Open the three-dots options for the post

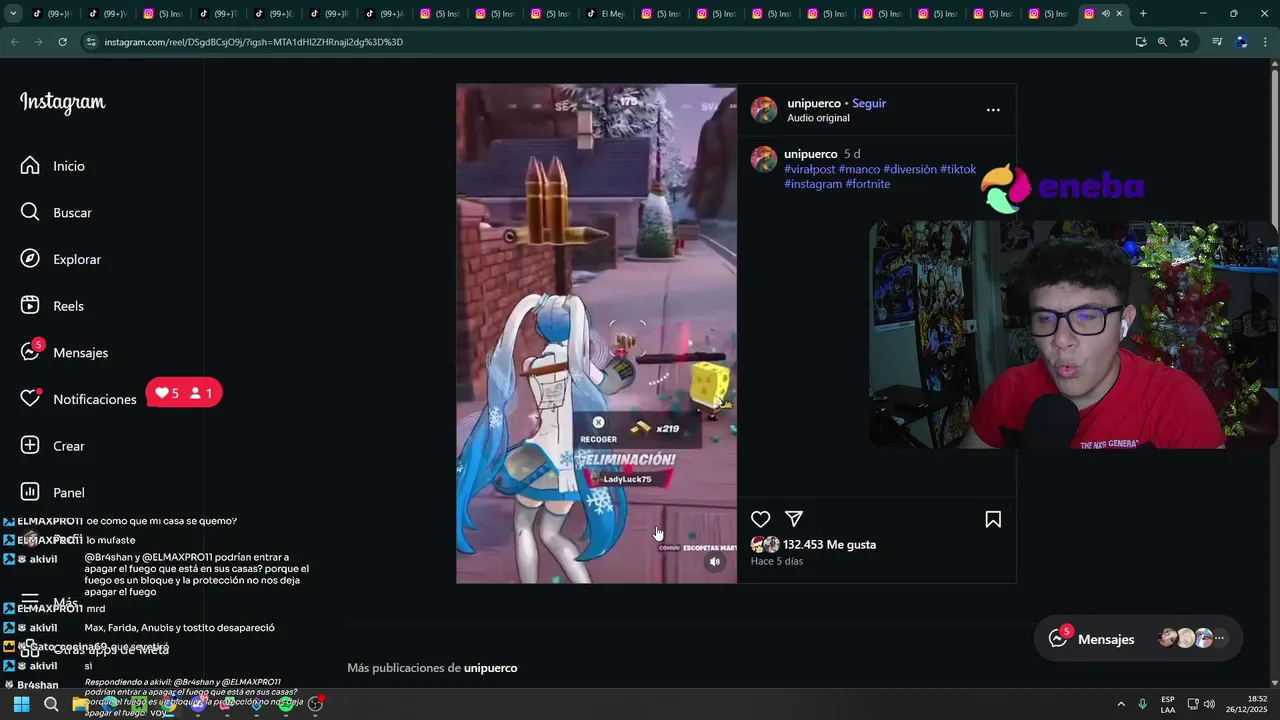coord(993,110)
